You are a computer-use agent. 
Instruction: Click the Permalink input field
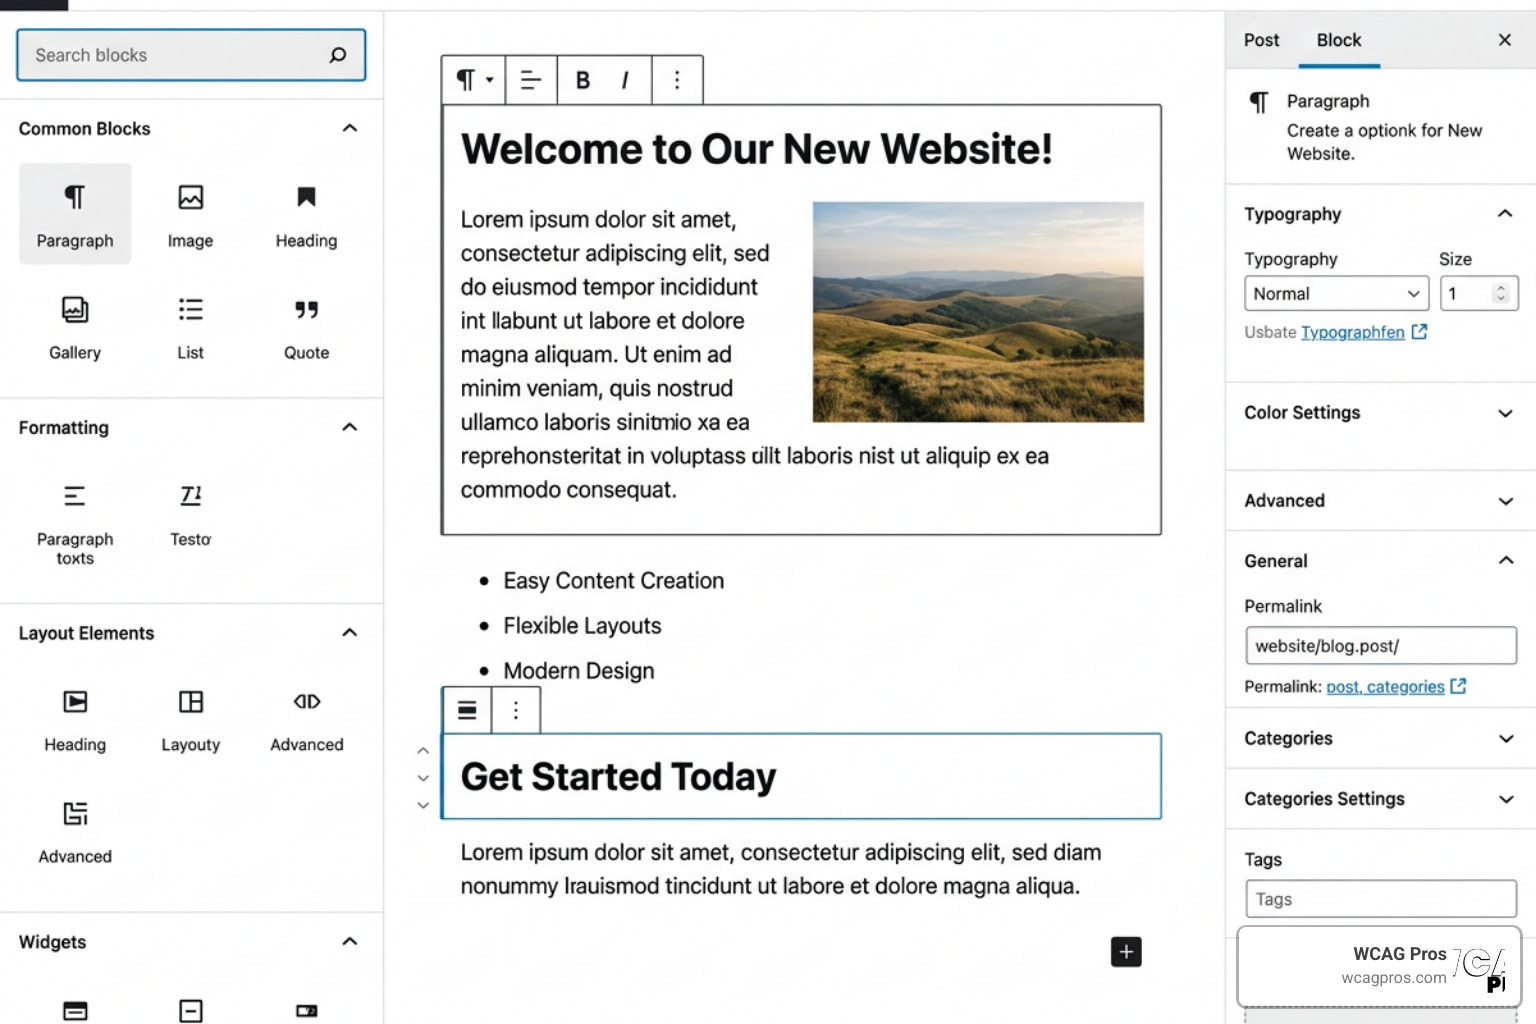pos(1381,646)
